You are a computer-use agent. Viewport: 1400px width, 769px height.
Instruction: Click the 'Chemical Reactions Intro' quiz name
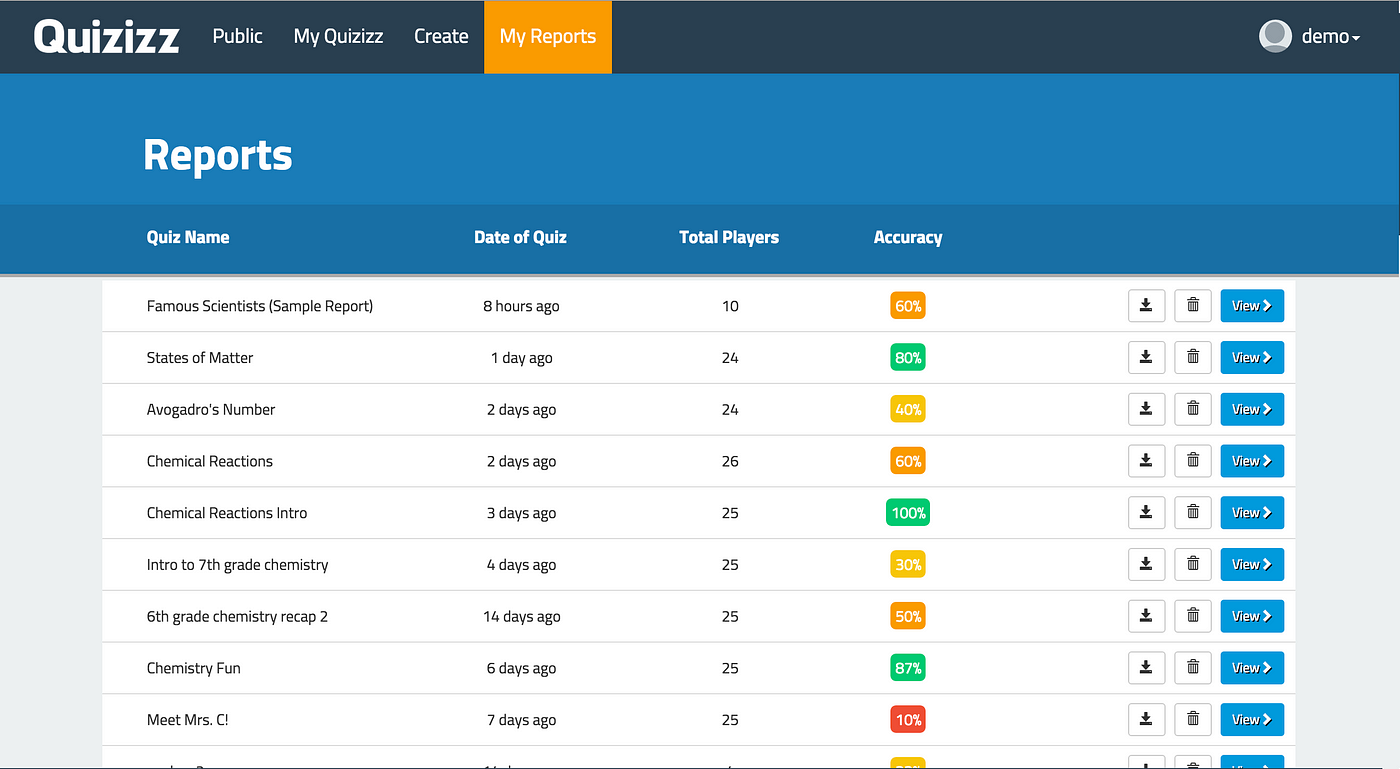pyautogui.click(x=227, y=513)
